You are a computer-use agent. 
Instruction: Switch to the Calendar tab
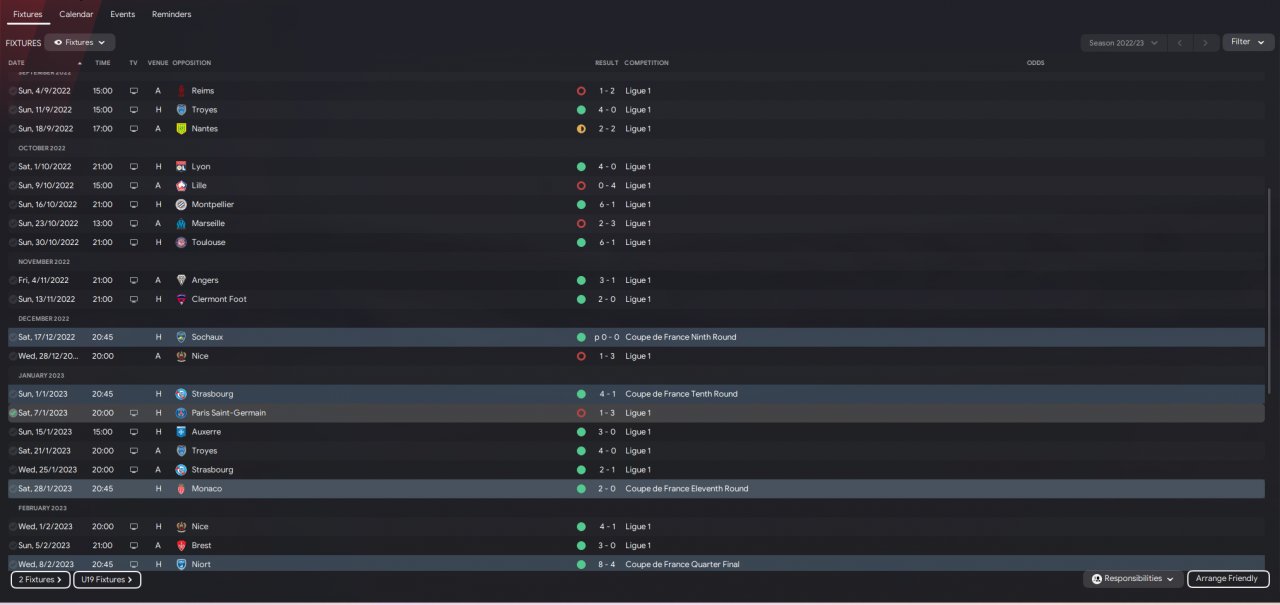tap(76, 14)
